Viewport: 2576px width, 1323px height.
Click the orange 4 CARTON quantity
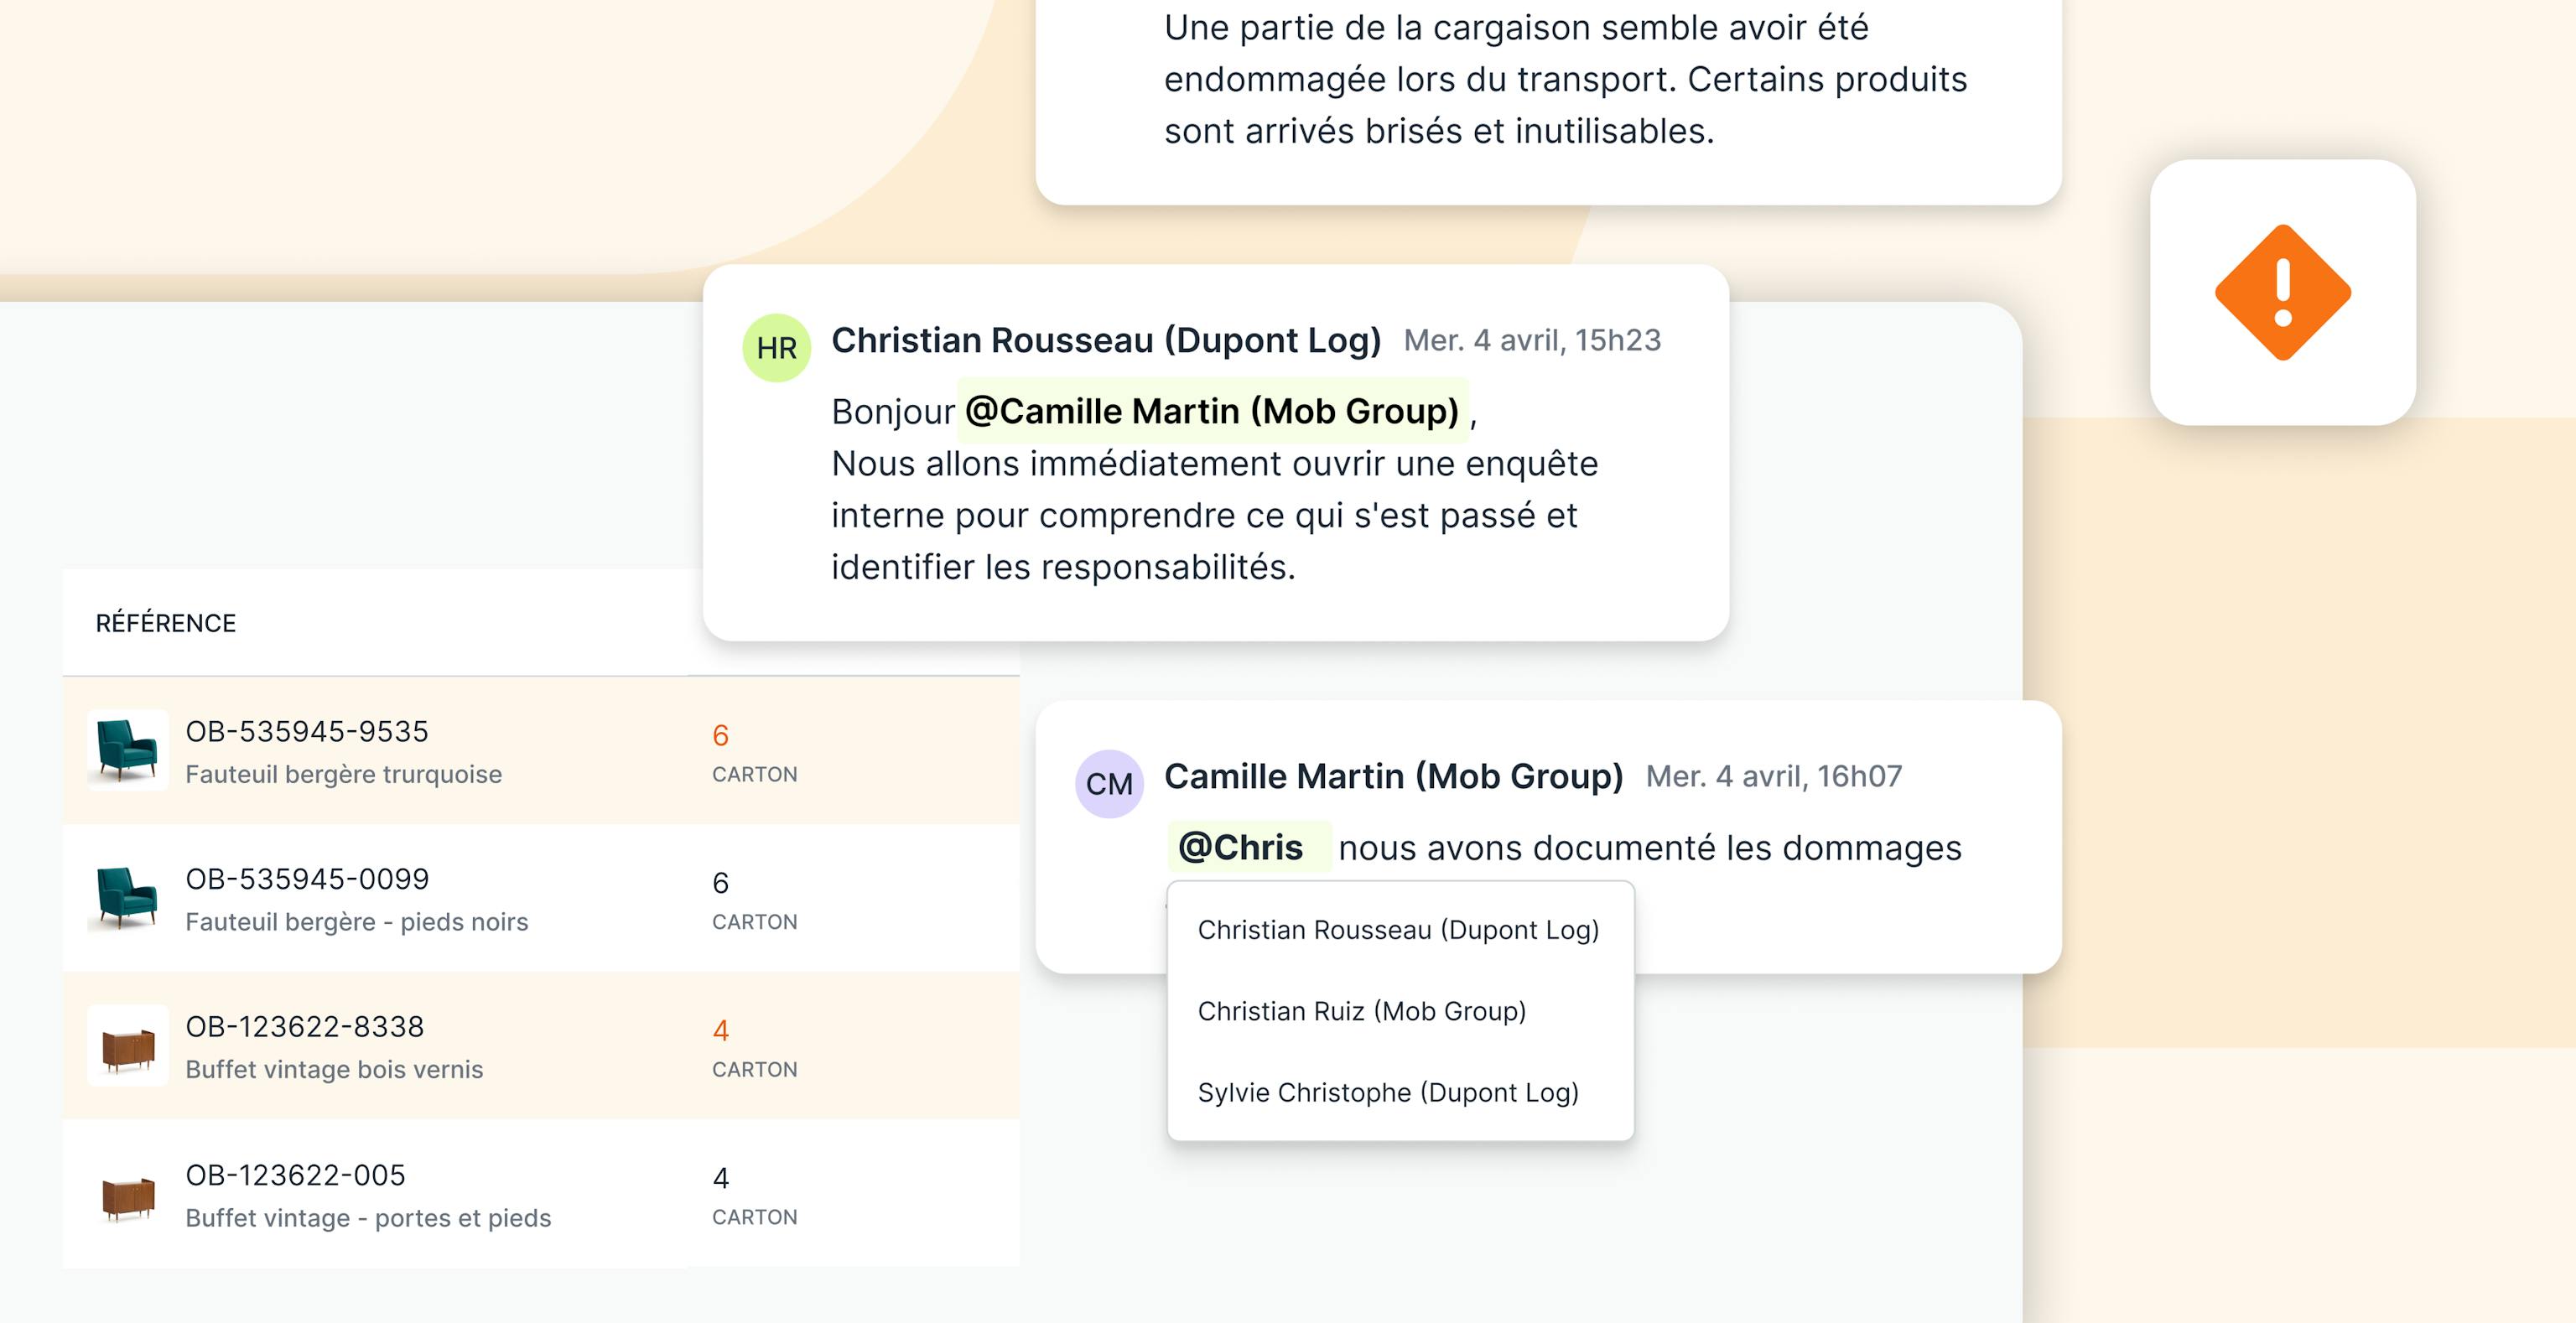[721, 1031]
